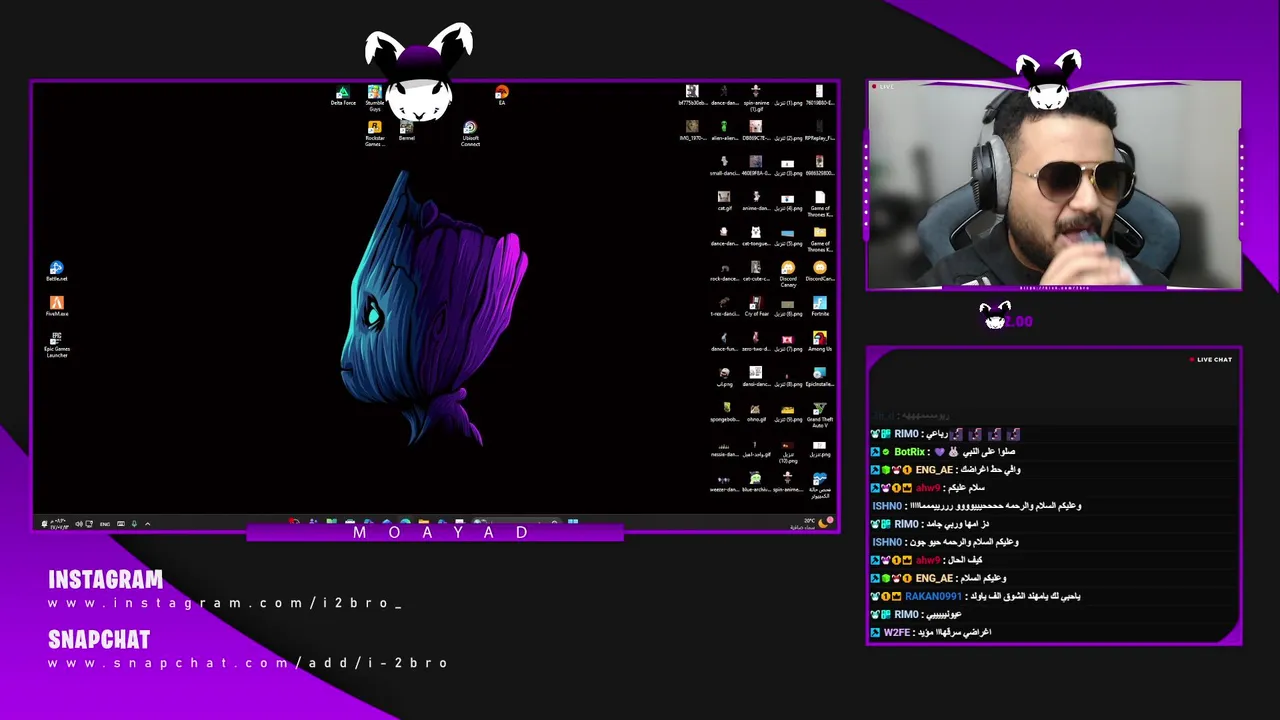Click the streamer webcam feed
The width and height of the screenshot is (1280, 720).
1054,186
